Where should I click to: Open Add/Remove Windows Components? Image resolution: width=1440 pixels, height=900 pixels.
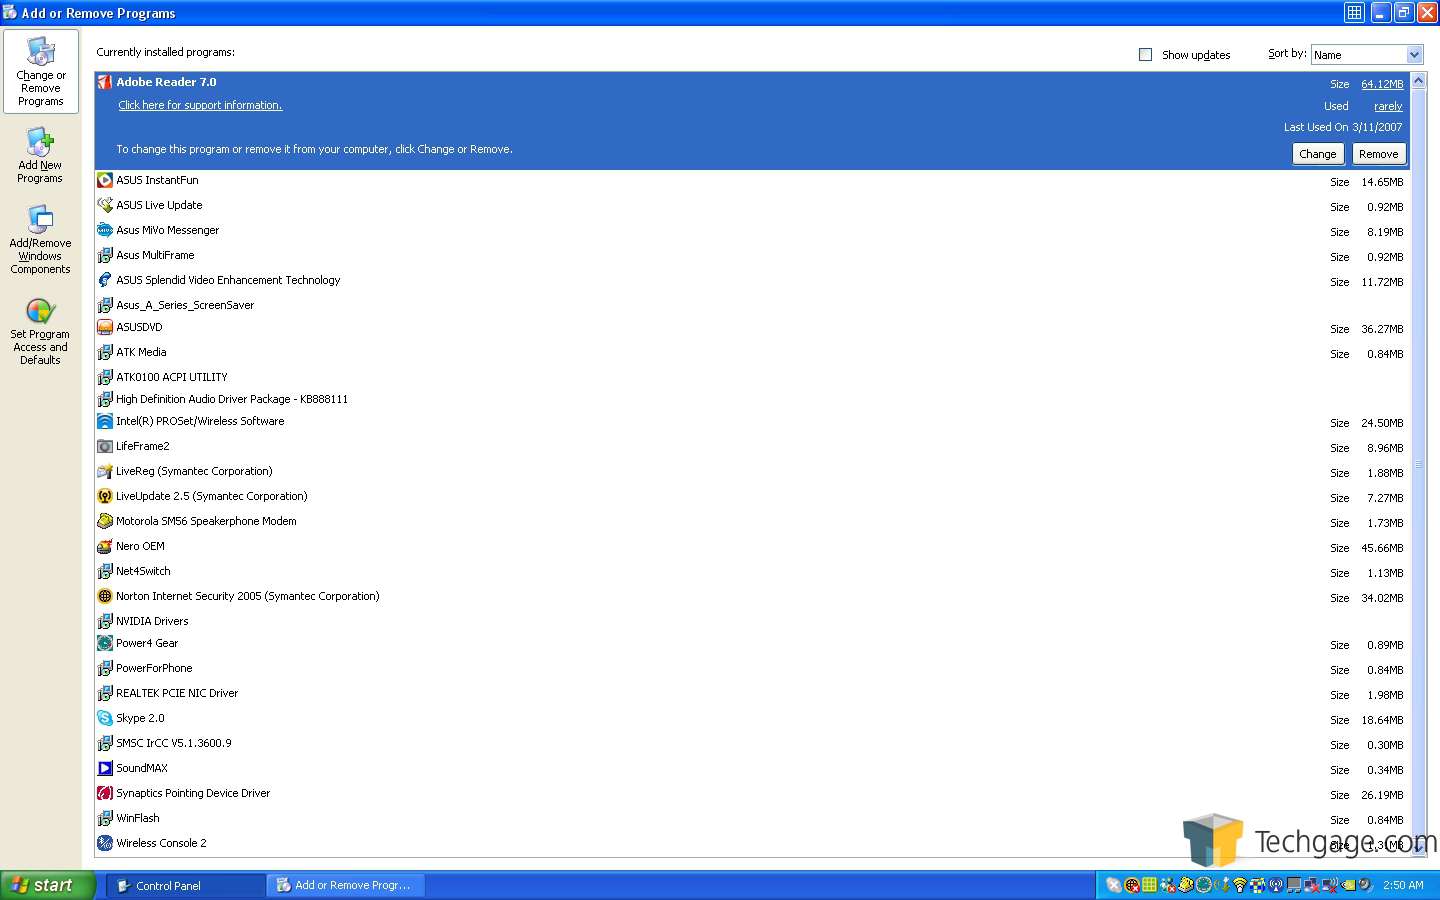(40, 240)
